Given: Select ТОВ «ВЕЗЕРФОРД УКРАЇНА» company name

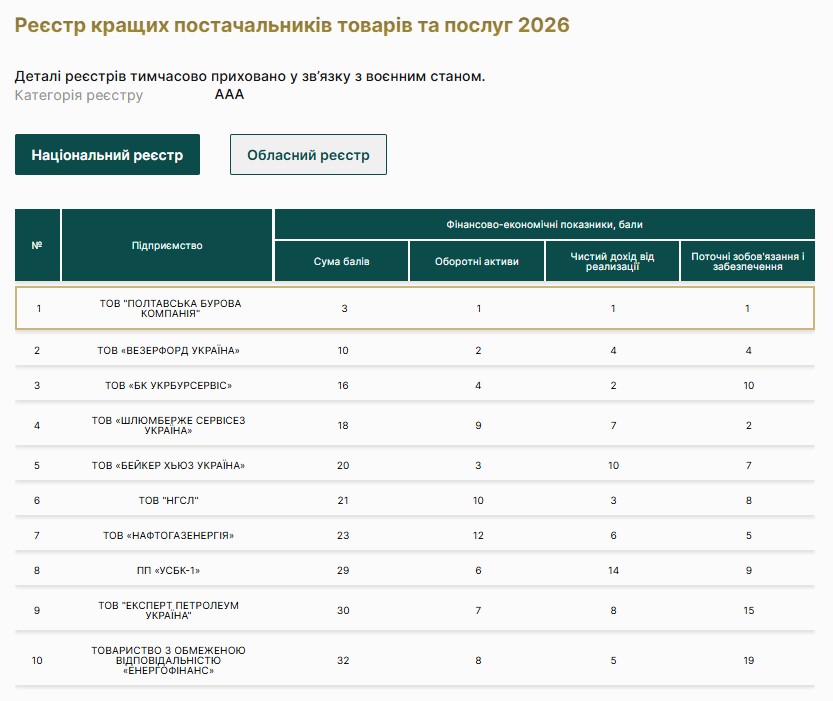Looking at the screenshot, I should pyautogui.click(x=168, y=350).
